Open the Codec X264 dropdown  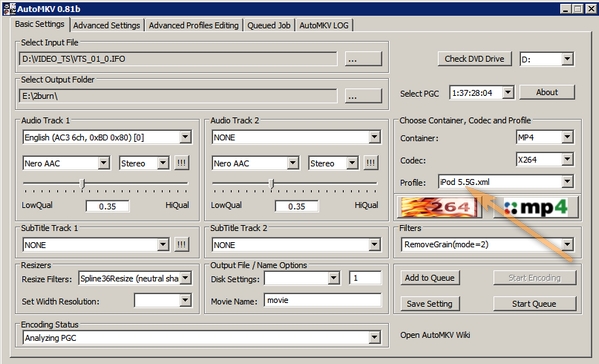(567, 159)
